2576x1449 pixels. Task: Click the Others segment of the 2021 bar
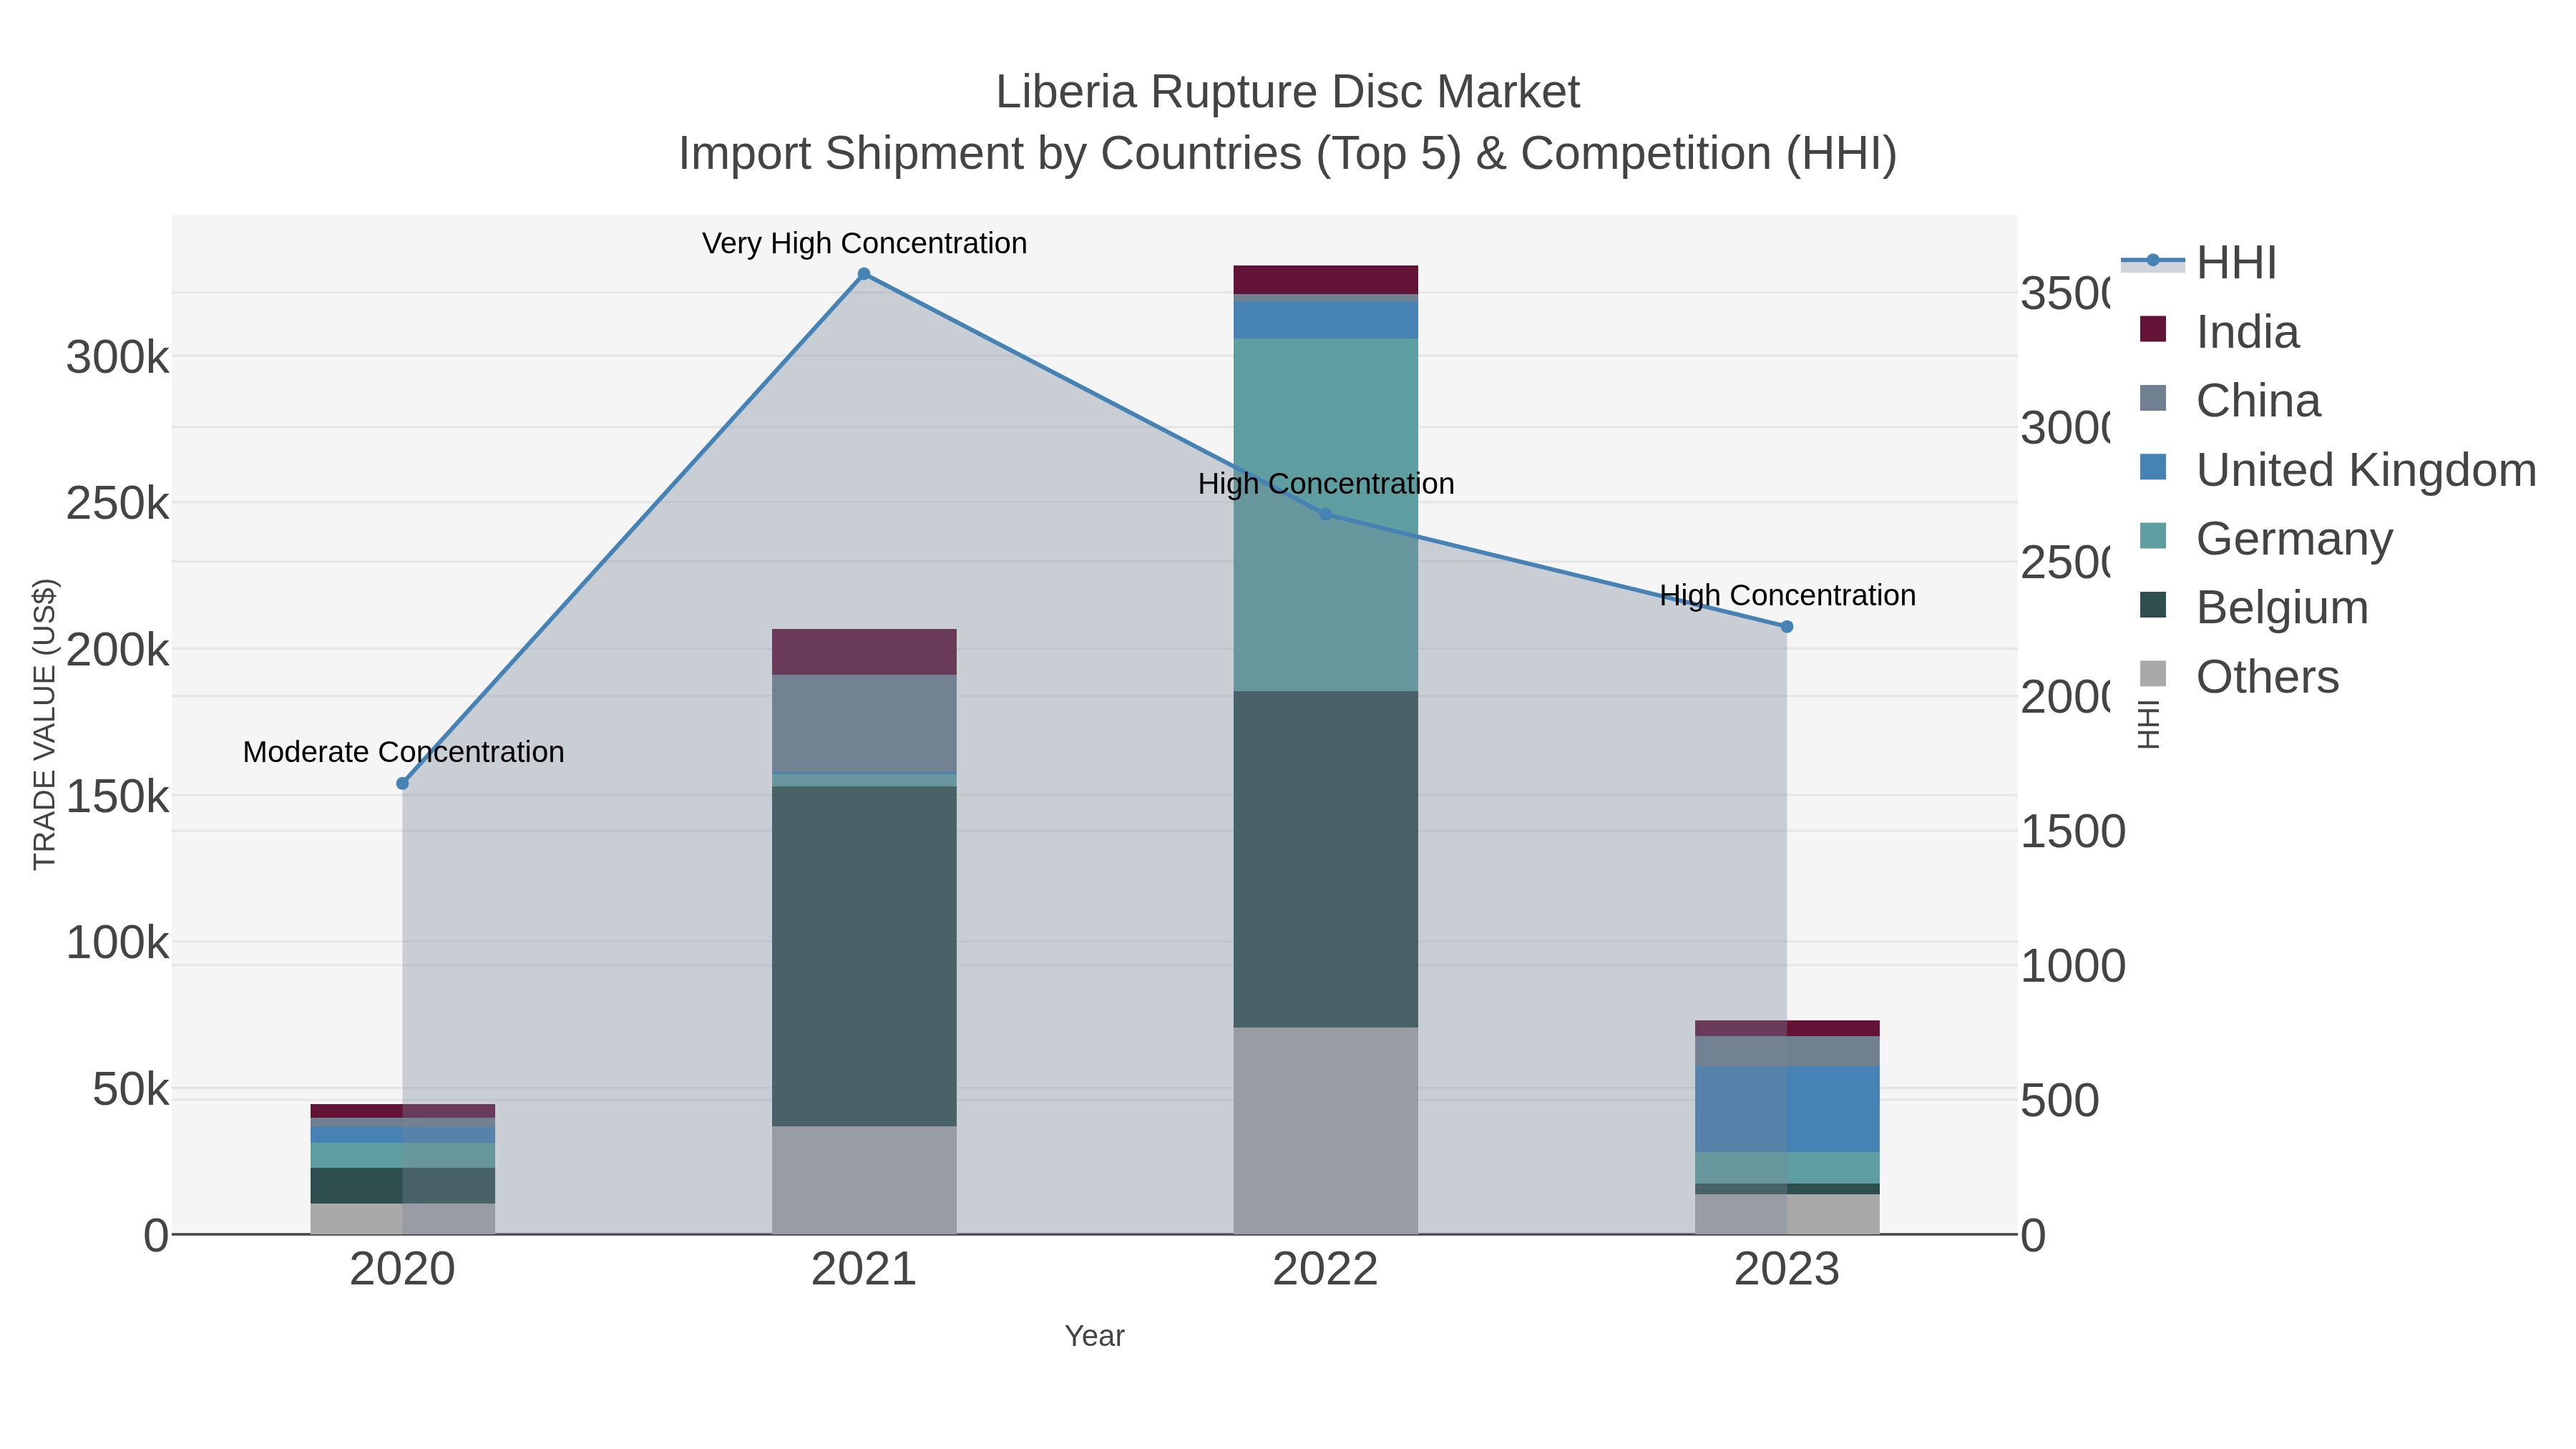click(x=864, y=1180)
